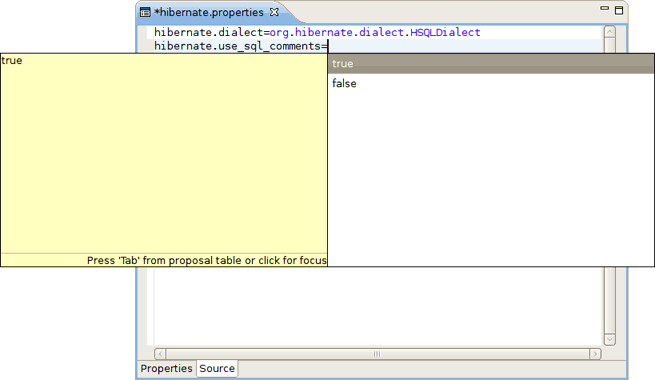
Task: Minimize the editor view
Action: tap(604, 8)
